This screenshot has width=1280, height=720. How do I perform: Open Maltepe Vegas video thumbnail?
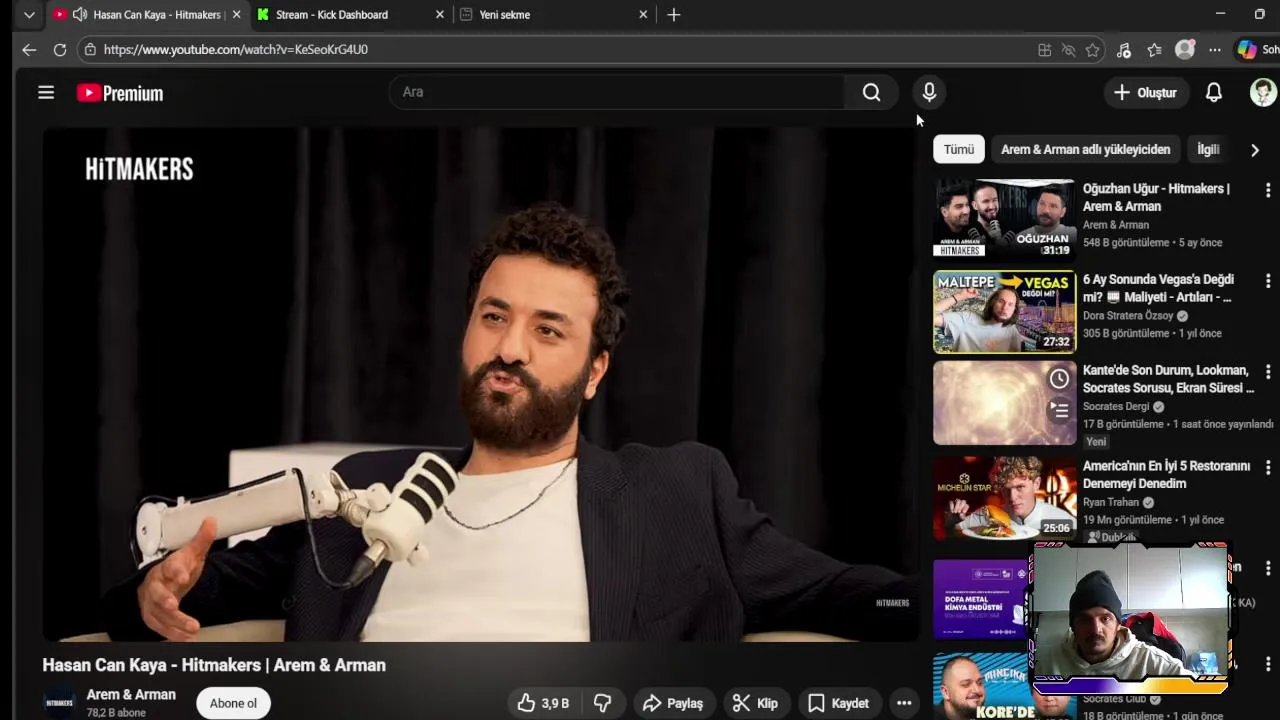(1004, 312)
